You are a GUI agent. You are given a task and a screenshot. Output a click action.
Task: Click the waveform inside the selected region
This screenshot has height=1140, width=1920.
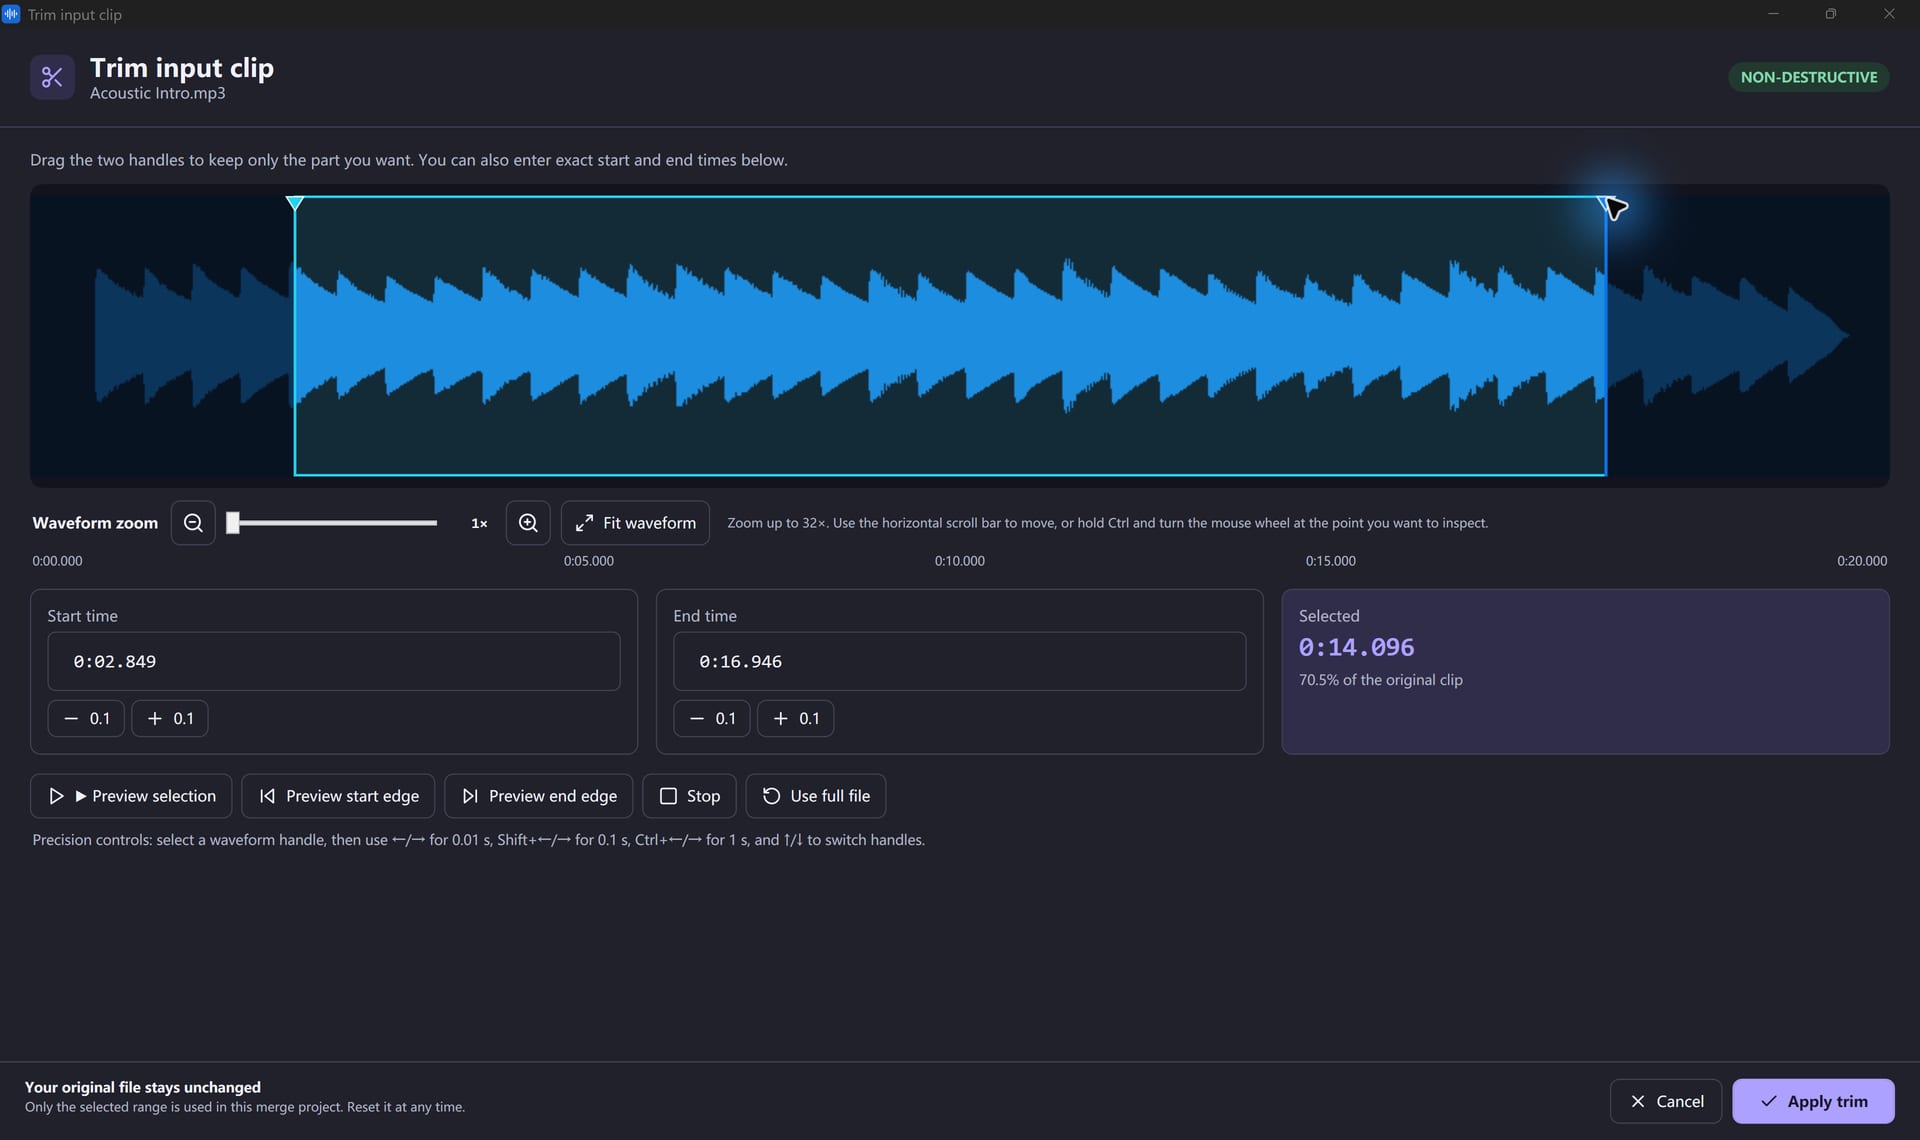click(950, 336)
